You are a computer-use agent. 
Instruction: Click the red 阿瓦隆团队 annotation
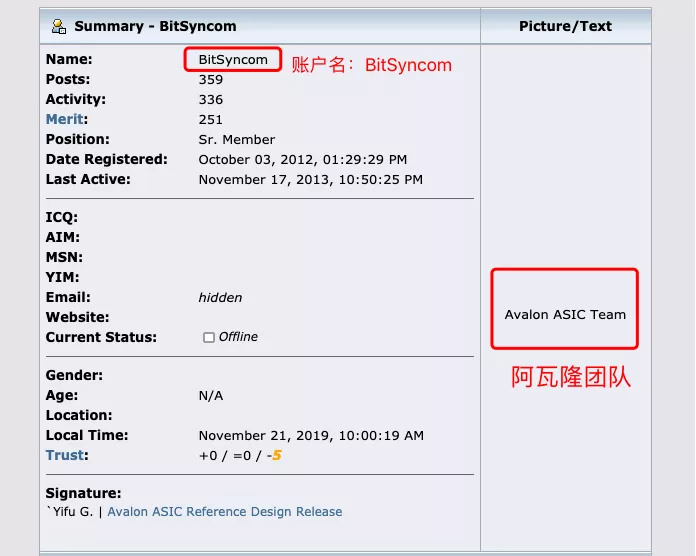[571, 378]
